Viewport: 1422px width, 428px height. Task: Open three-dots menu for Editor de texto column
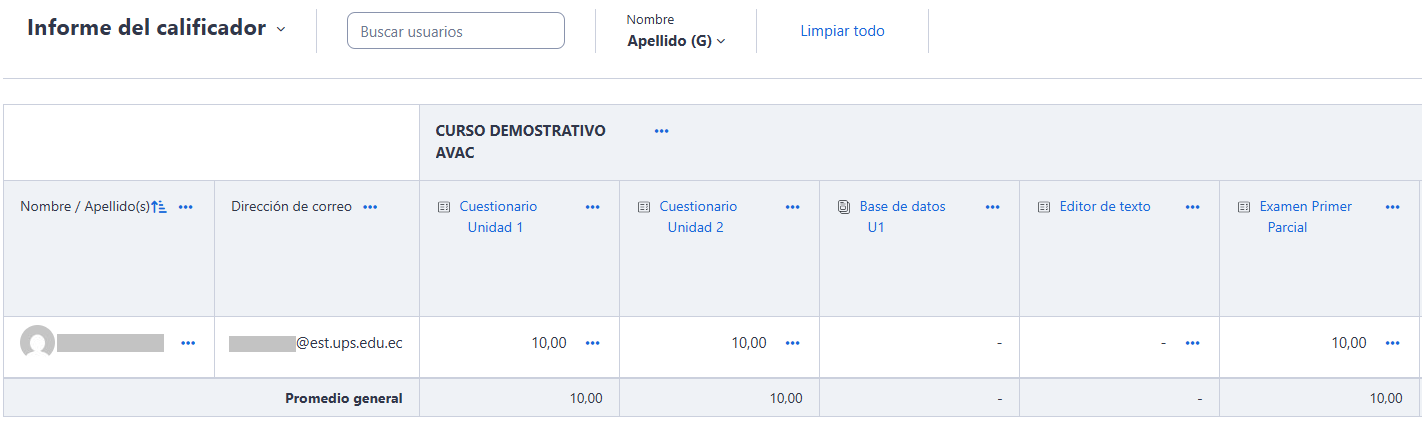coord(1192,207)
